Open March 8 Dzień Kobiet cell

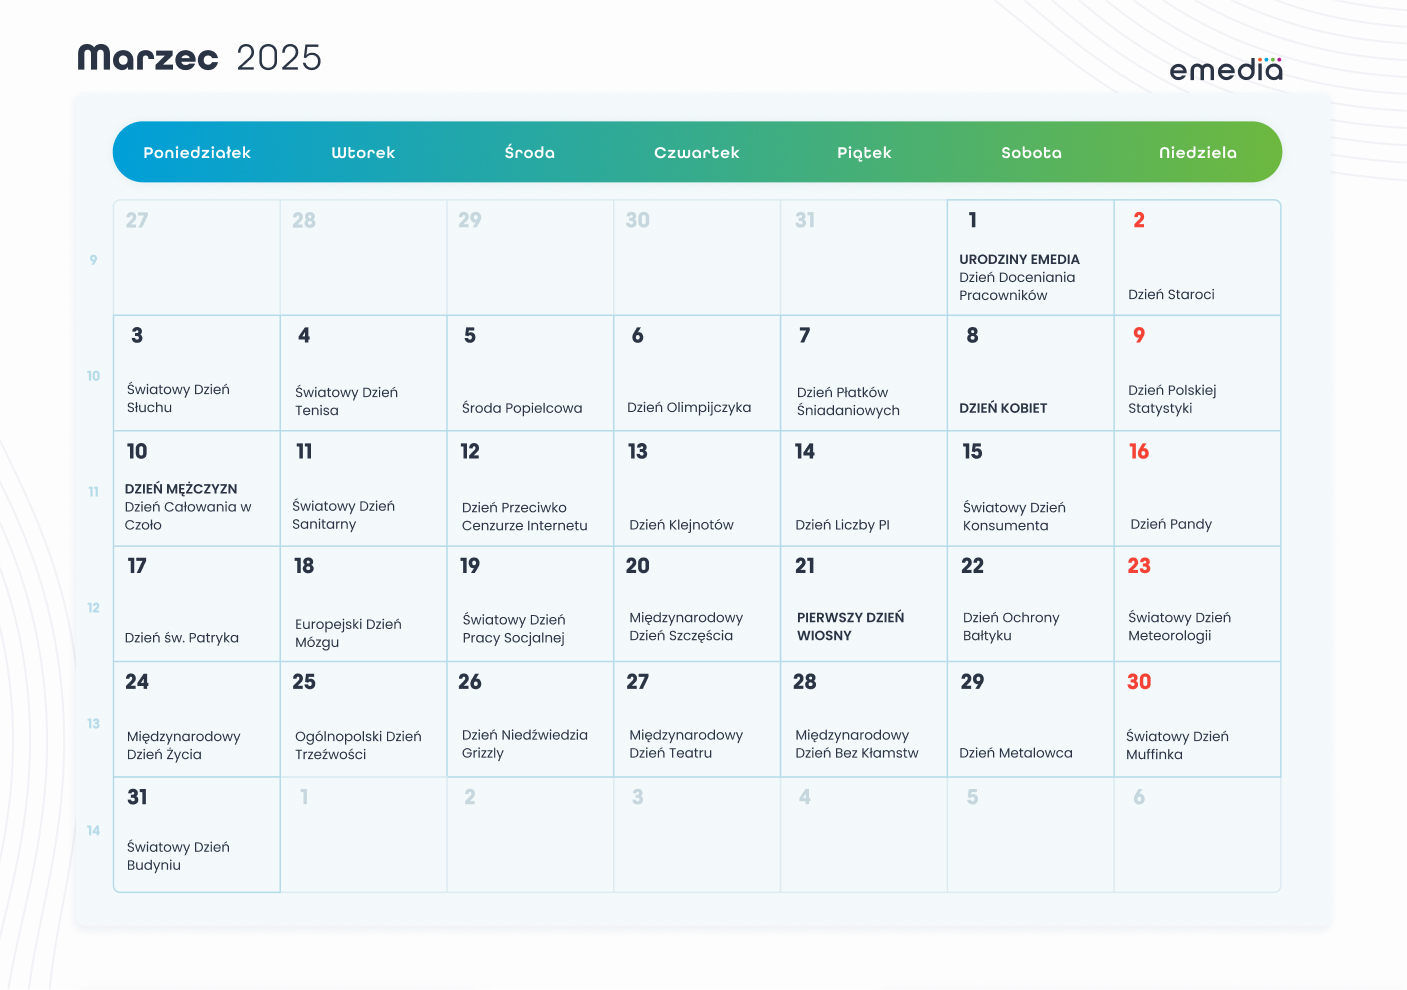click(1003, 408)
